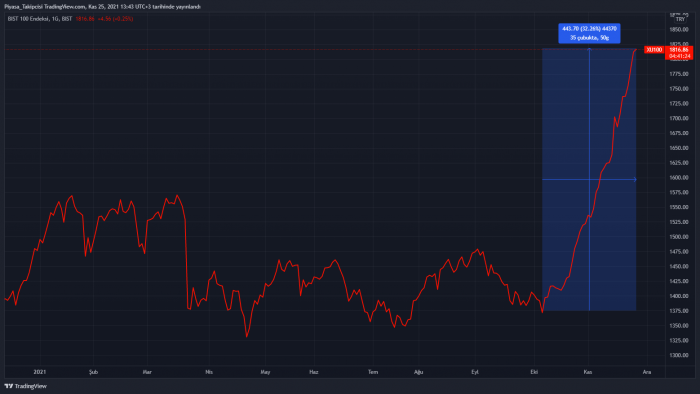Screen dimensions: 700x394
Task: Click the BIST 100 Endeksi symbol title
Action: click(29, 19)
